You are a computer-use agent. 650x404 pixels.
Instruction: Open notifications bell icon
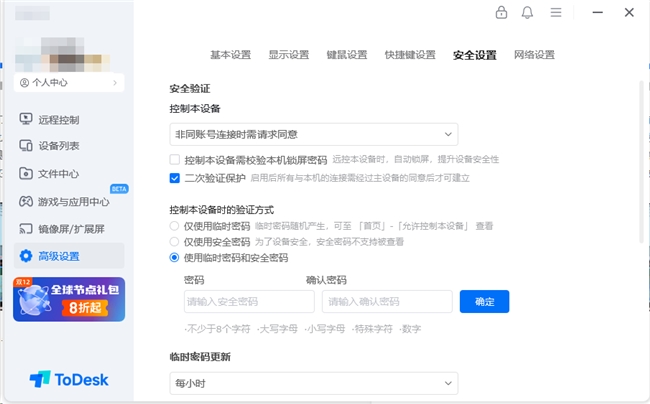coord(528,12)
